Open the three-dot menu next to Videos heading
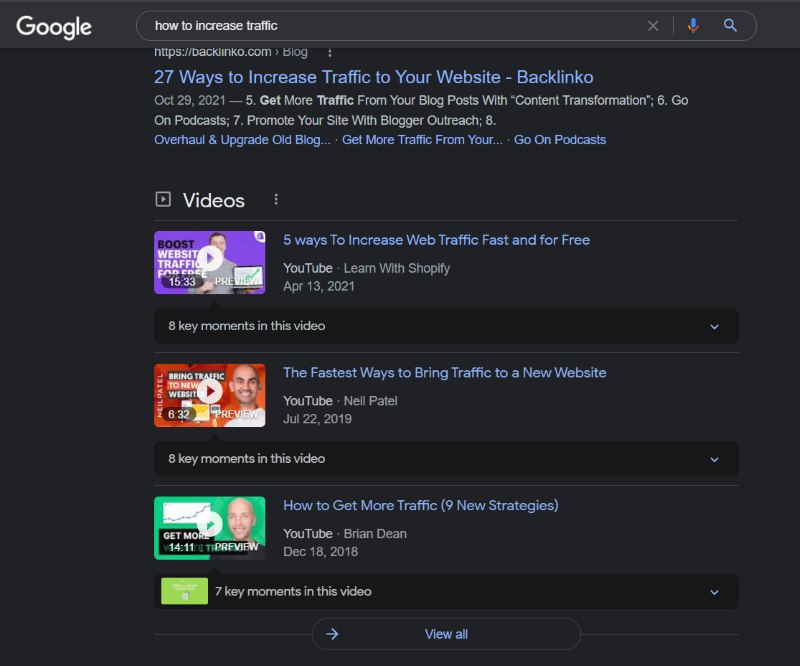 (x=276, y=199)
